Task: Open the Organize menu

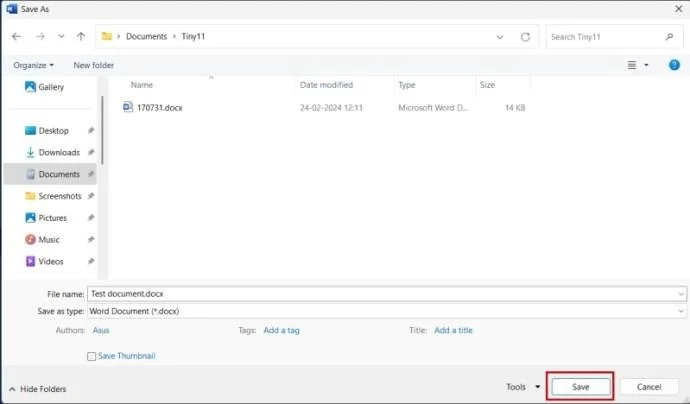Action: tap(34, 65)
